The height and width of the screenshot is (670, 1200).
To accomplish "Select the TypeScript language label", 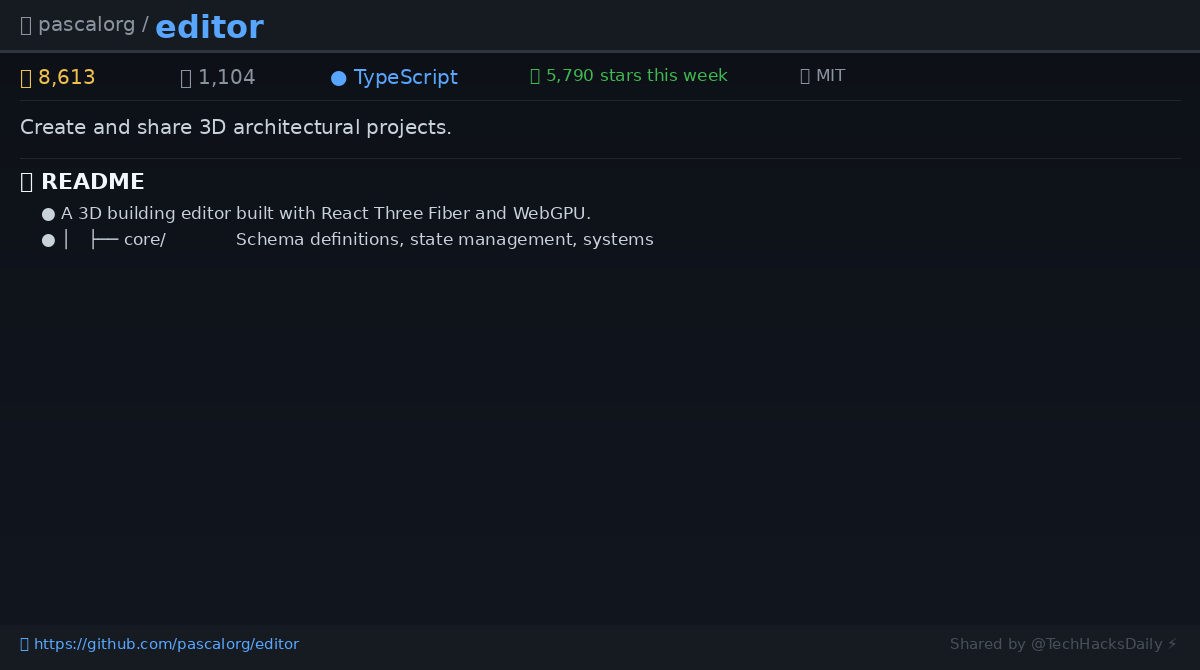I will pyautogui.click(x=405, y=77).
